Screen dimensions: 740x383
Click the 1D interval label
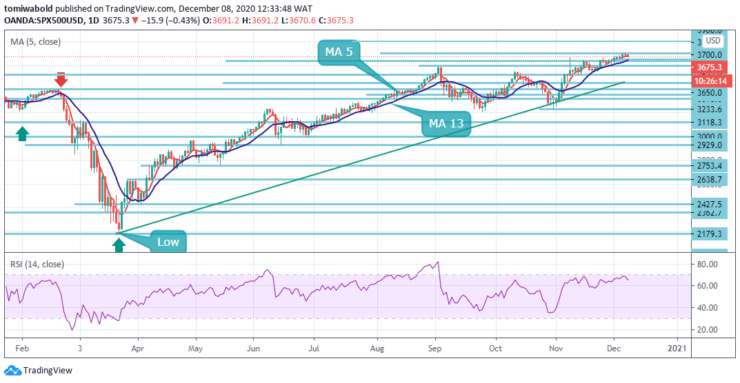point(94,21)
